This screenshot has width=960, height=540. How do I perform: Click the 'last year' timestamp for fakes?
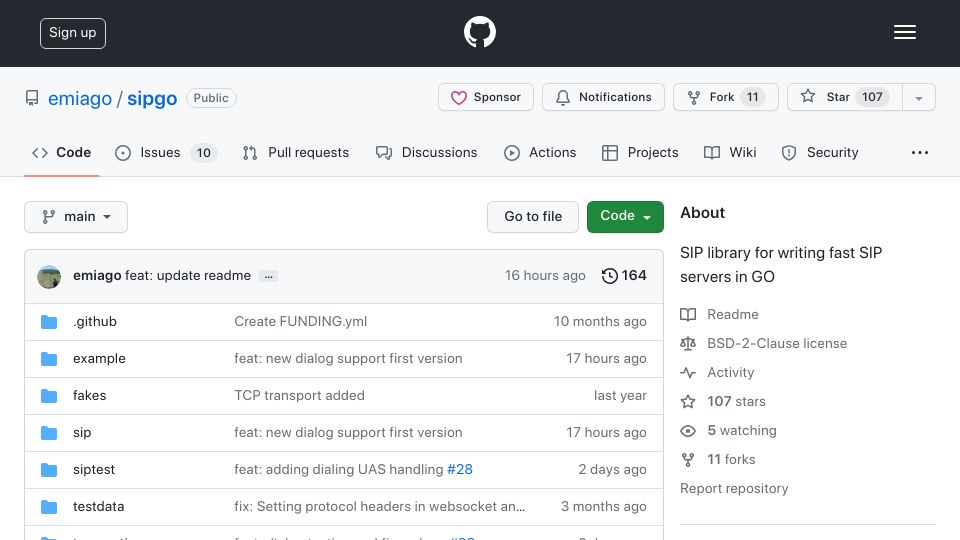coord(620,396)
